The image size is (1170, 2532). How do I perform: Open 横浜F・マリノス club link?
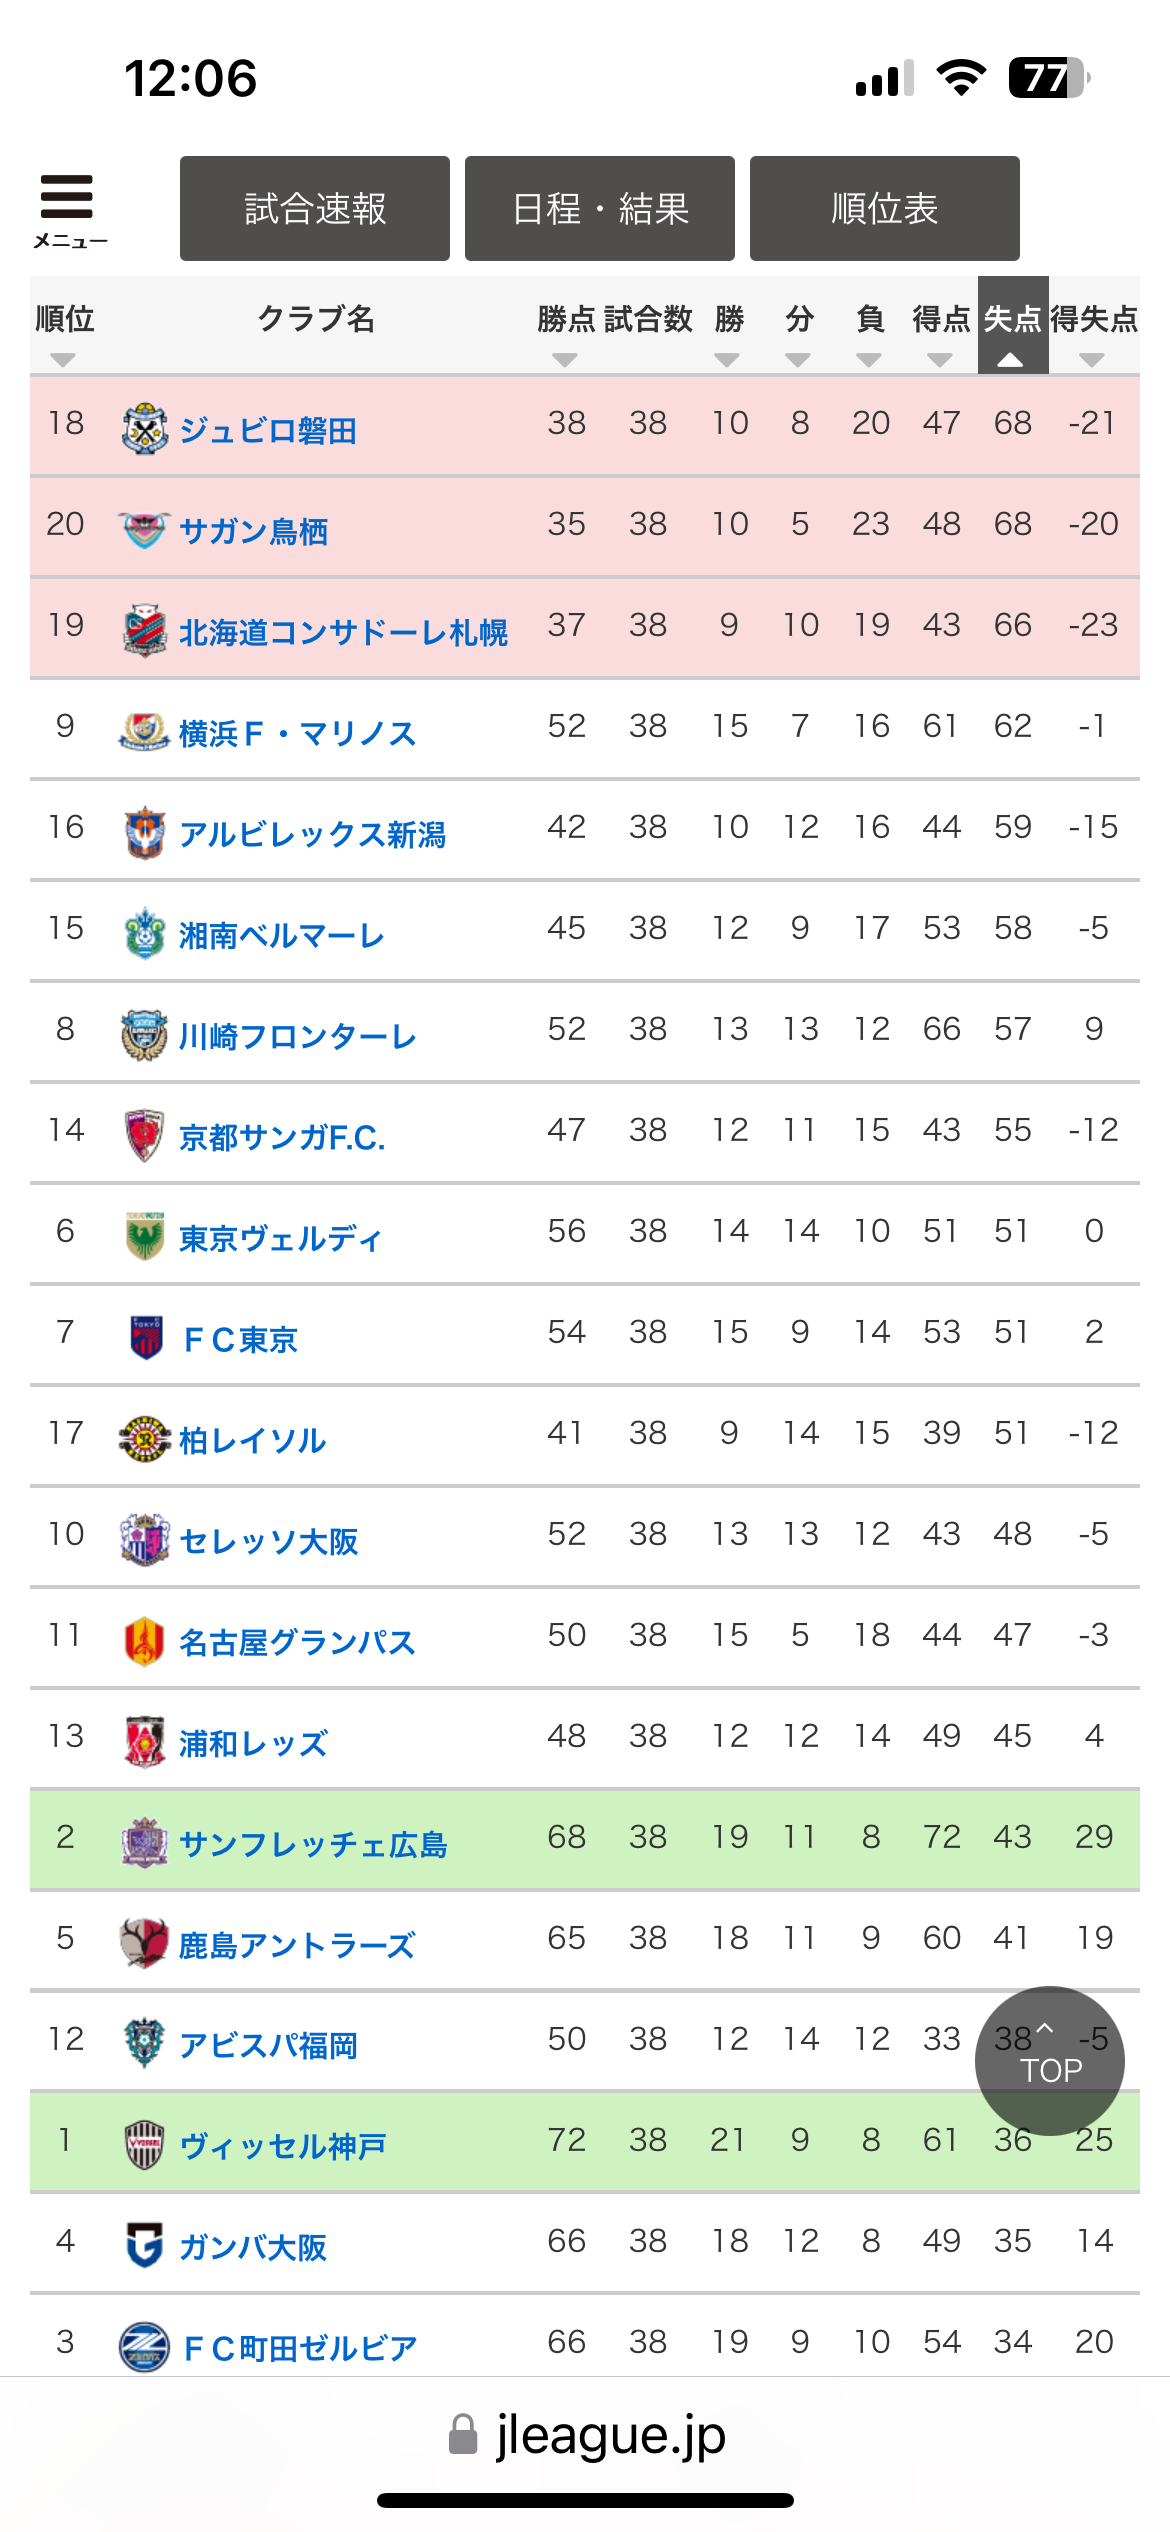297,733
